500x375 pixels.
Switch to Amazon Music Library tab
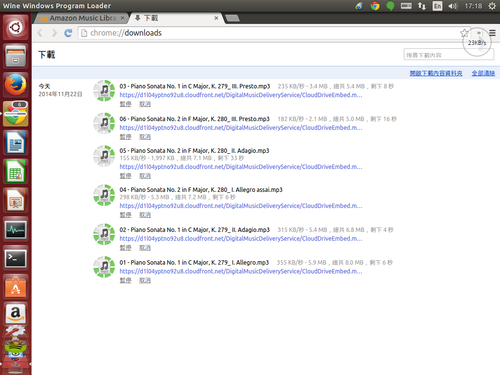(79, 18)
